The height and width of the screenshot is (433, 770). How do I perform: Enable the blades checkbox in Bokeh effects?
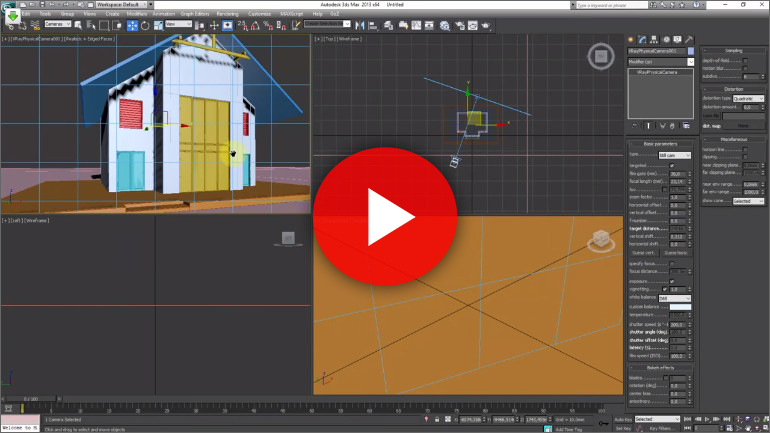[x=665, y=378]
